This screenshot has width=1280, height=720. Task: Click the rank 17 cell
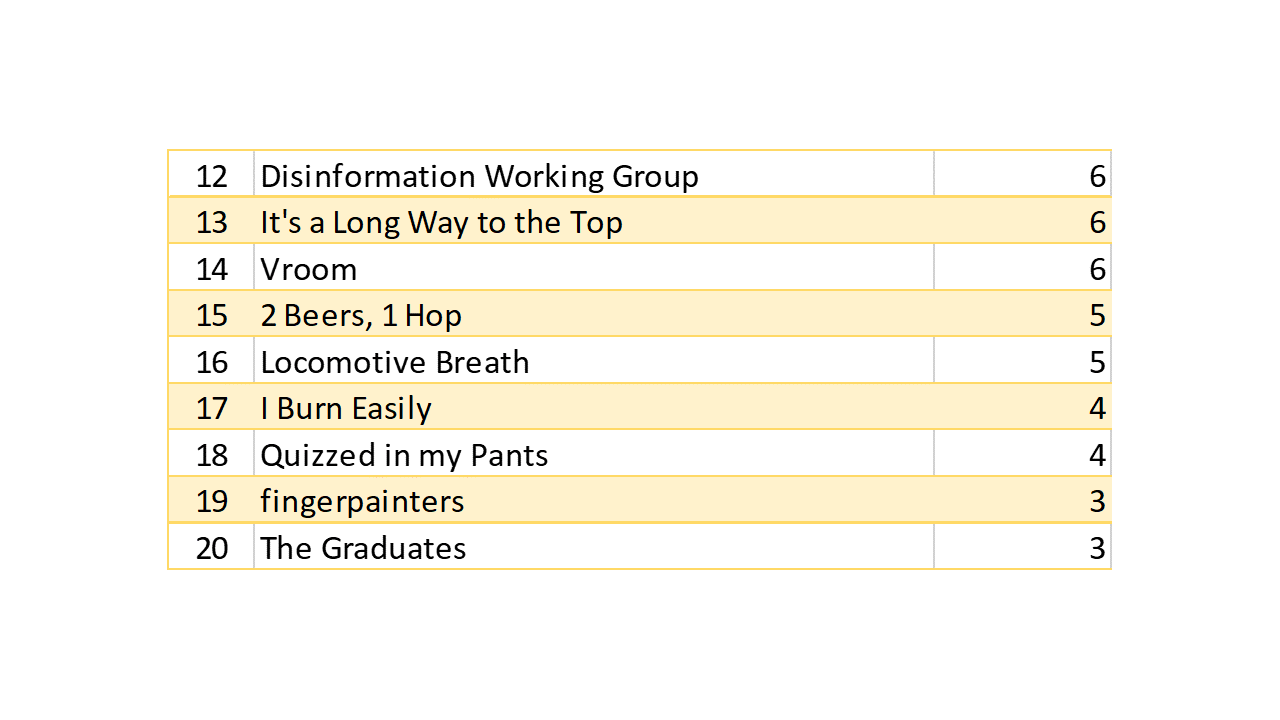[212, 408]
